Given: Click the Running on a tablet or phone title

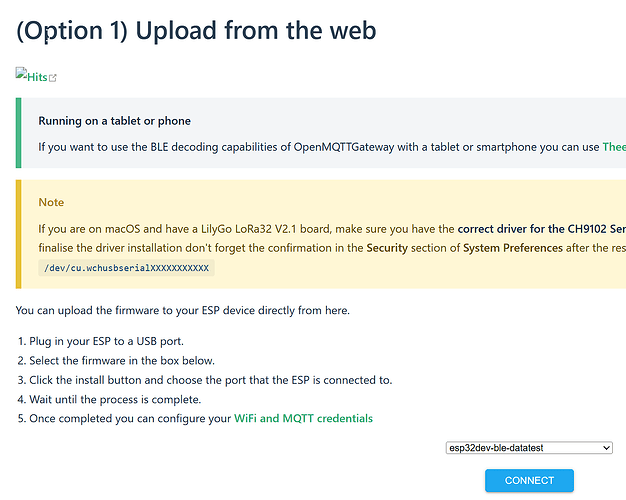Looking at the screenshot, I should pos(115,121).
